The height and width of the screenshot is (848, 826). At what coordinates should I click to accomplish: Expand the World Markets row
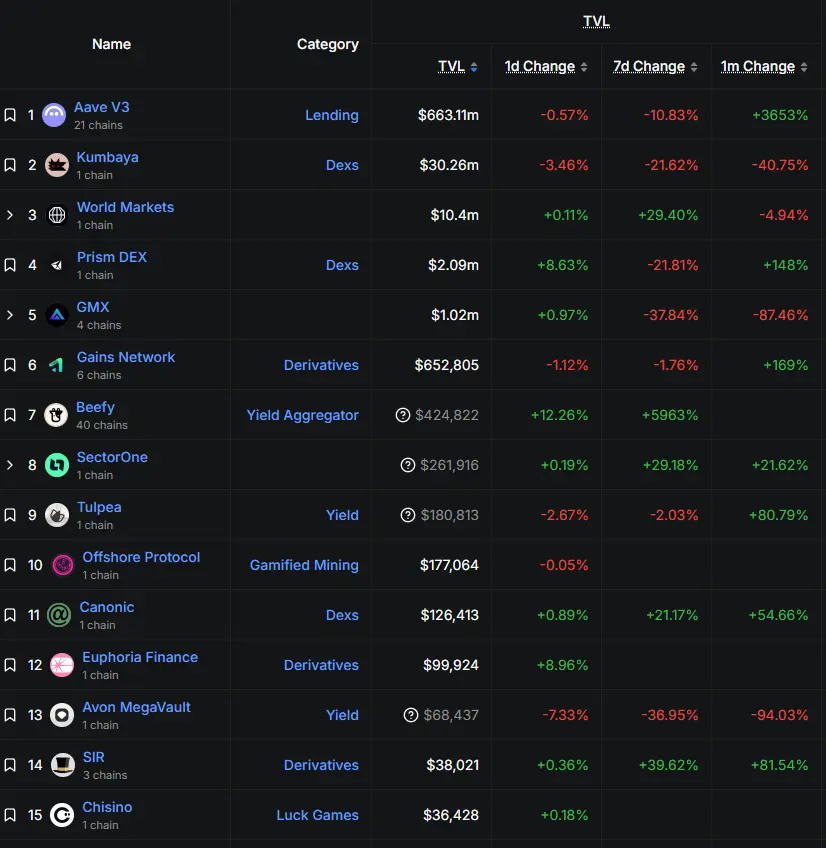pyautogui.click(x=10, y=215)
